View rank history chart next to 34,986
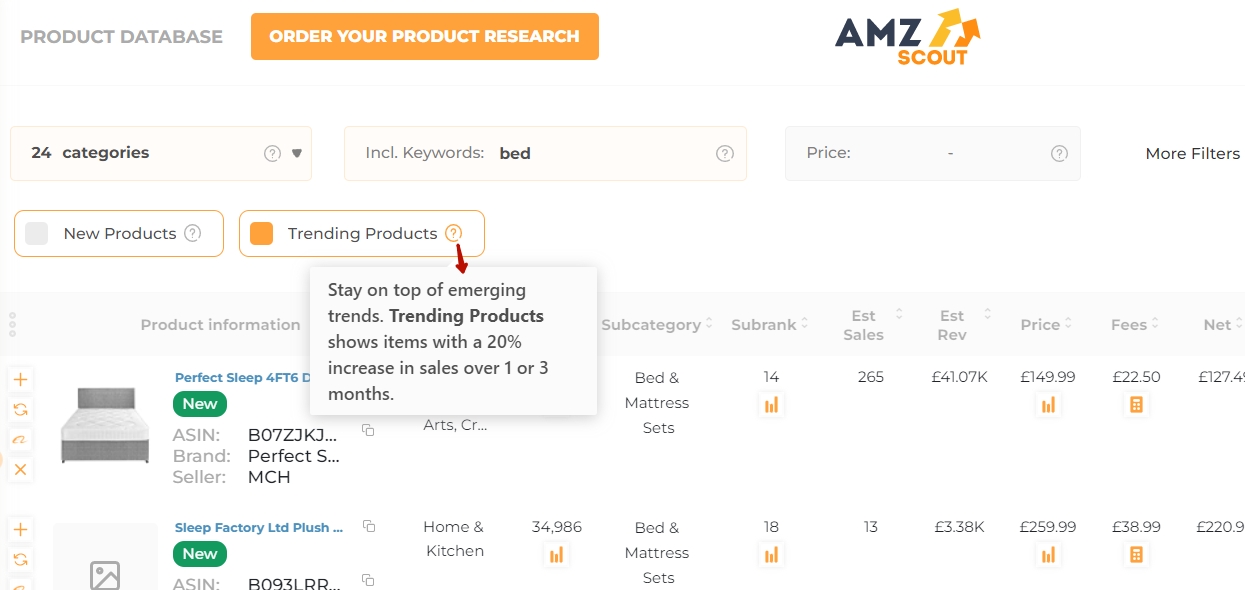Screen dimensions: 1245x590 (556, 554)
